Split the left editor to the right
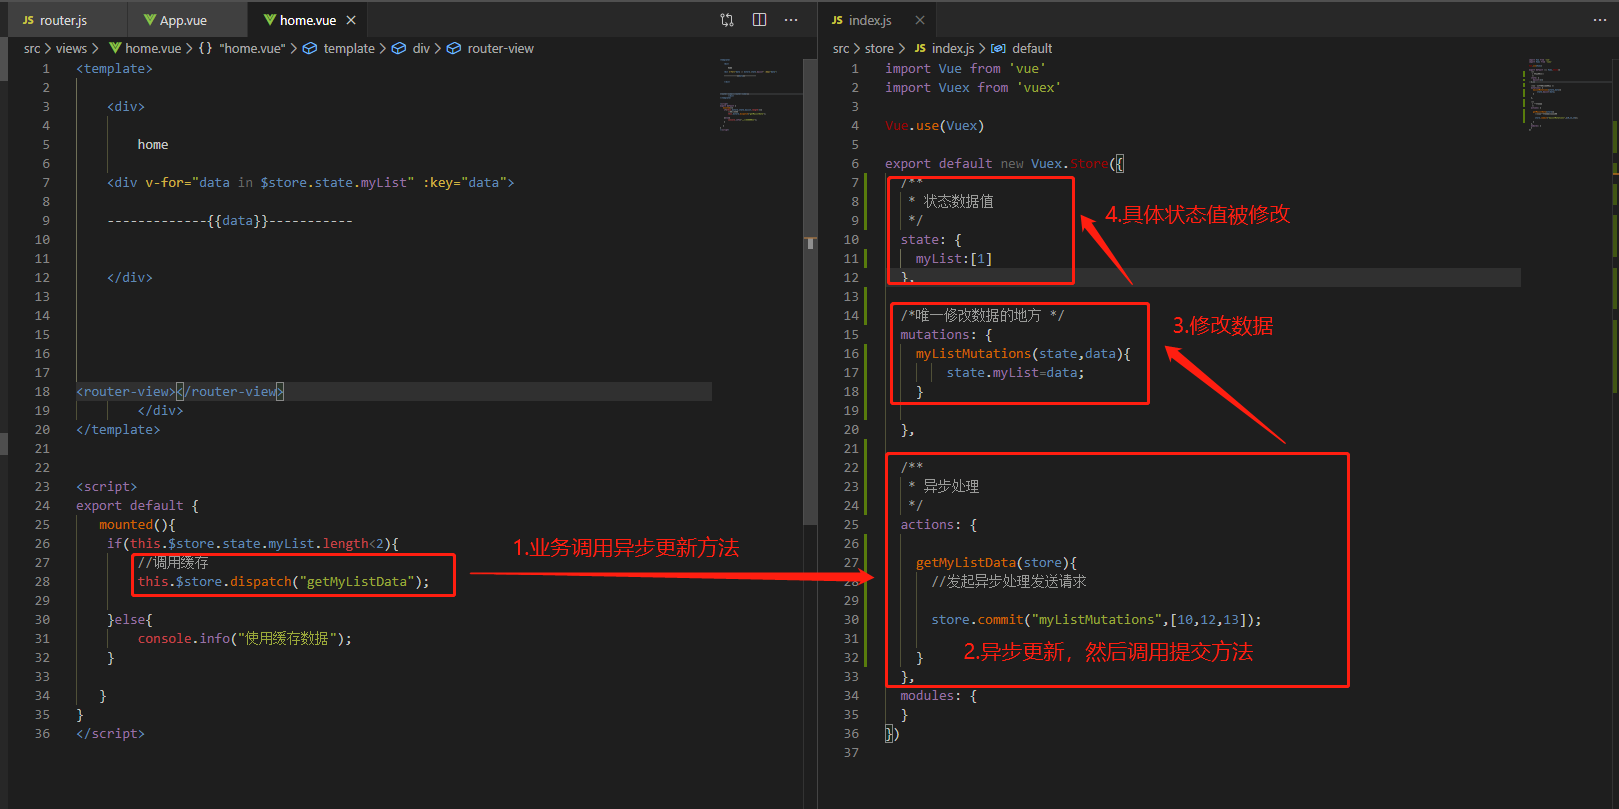This screenshot has width=1619, height=809. pos(760,20)
